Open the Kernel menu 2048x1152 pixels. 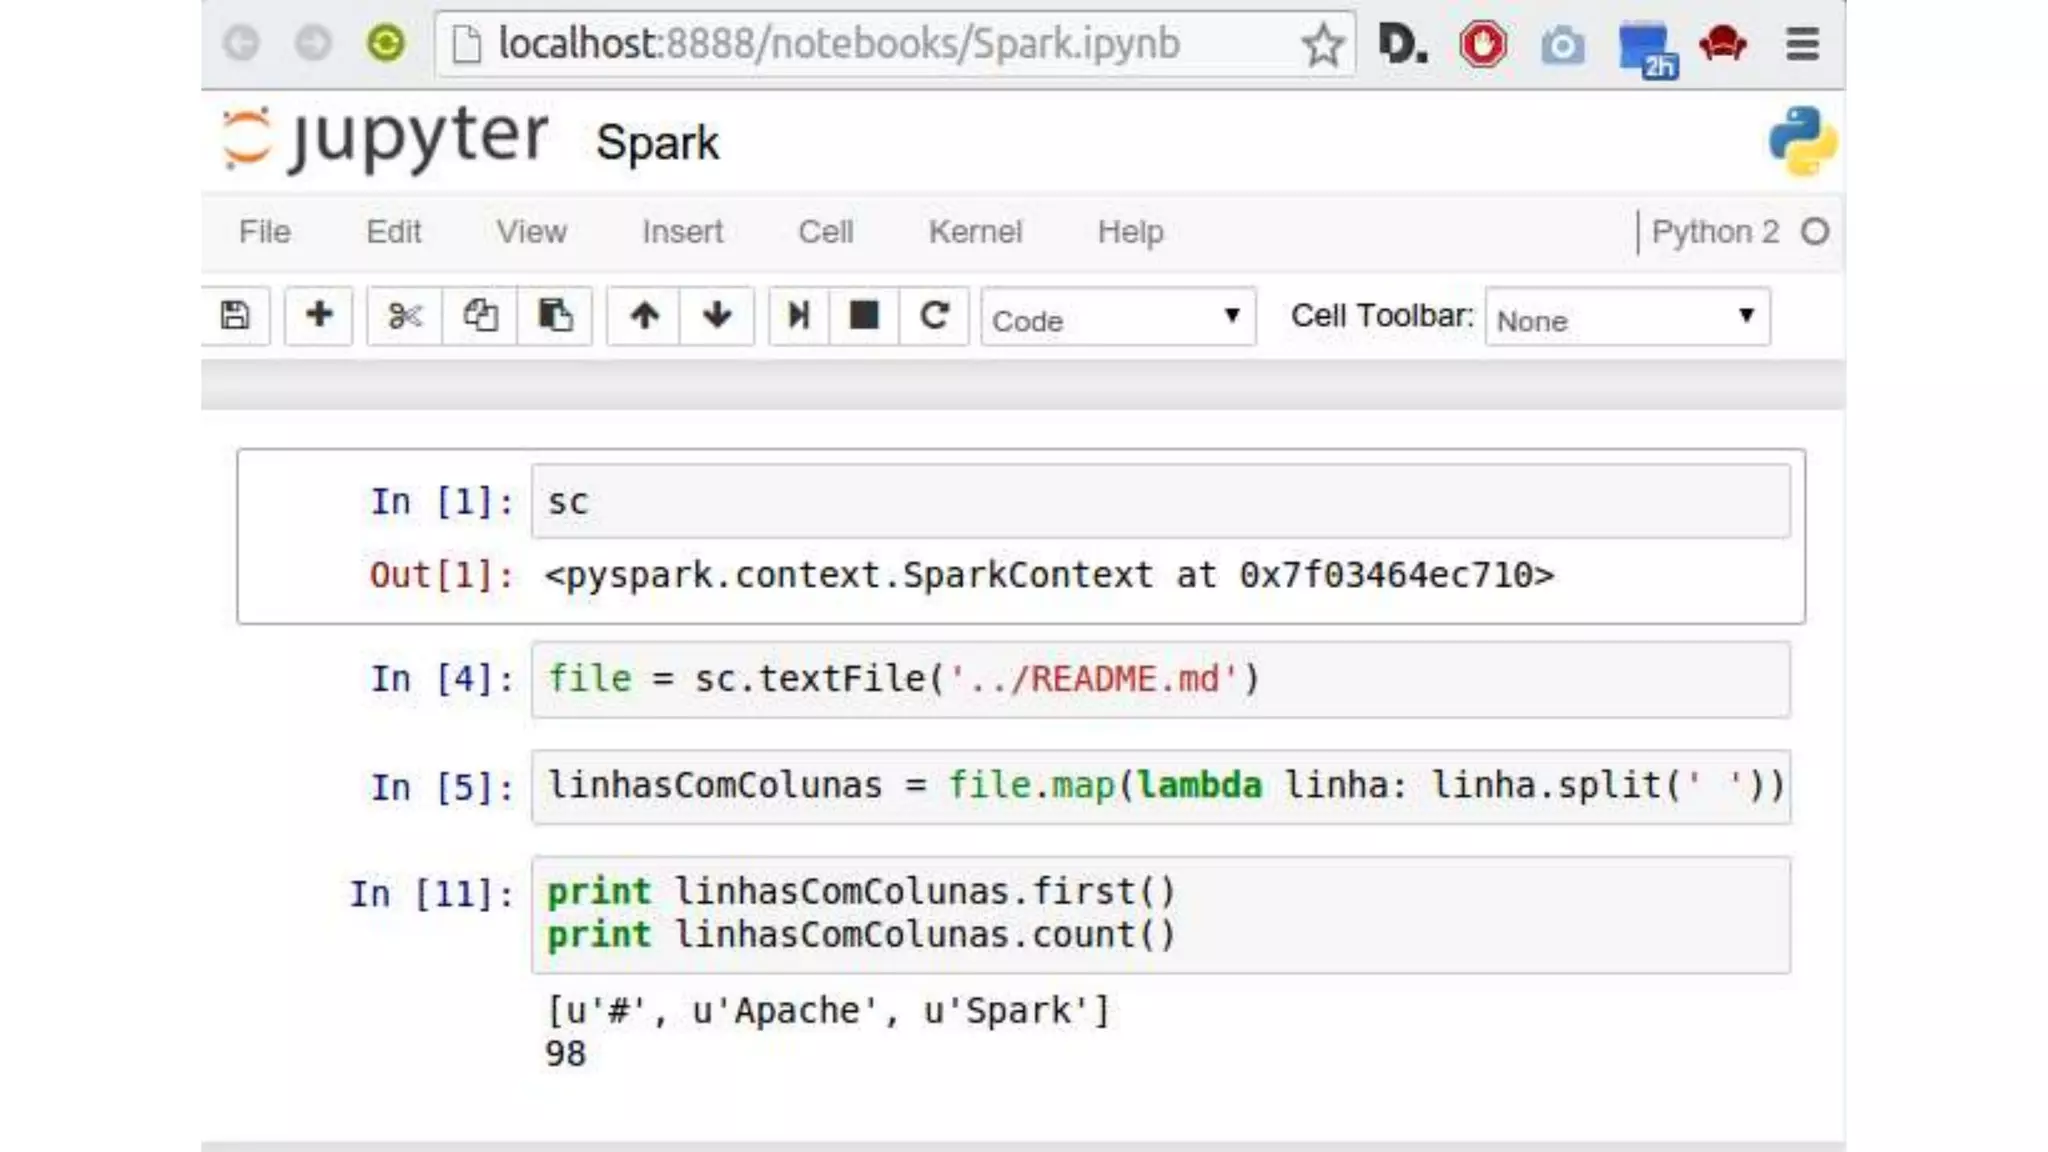tap(975, 232)
